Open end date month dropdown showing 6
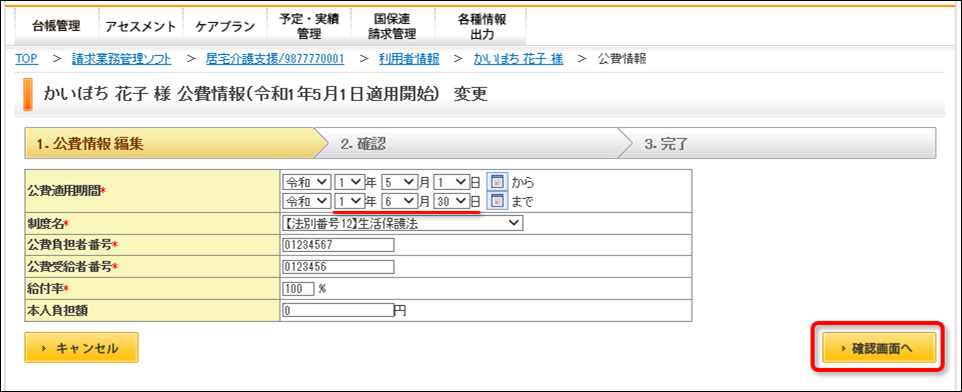This screenshot has height=392, width=962. (x=399, y=201)
